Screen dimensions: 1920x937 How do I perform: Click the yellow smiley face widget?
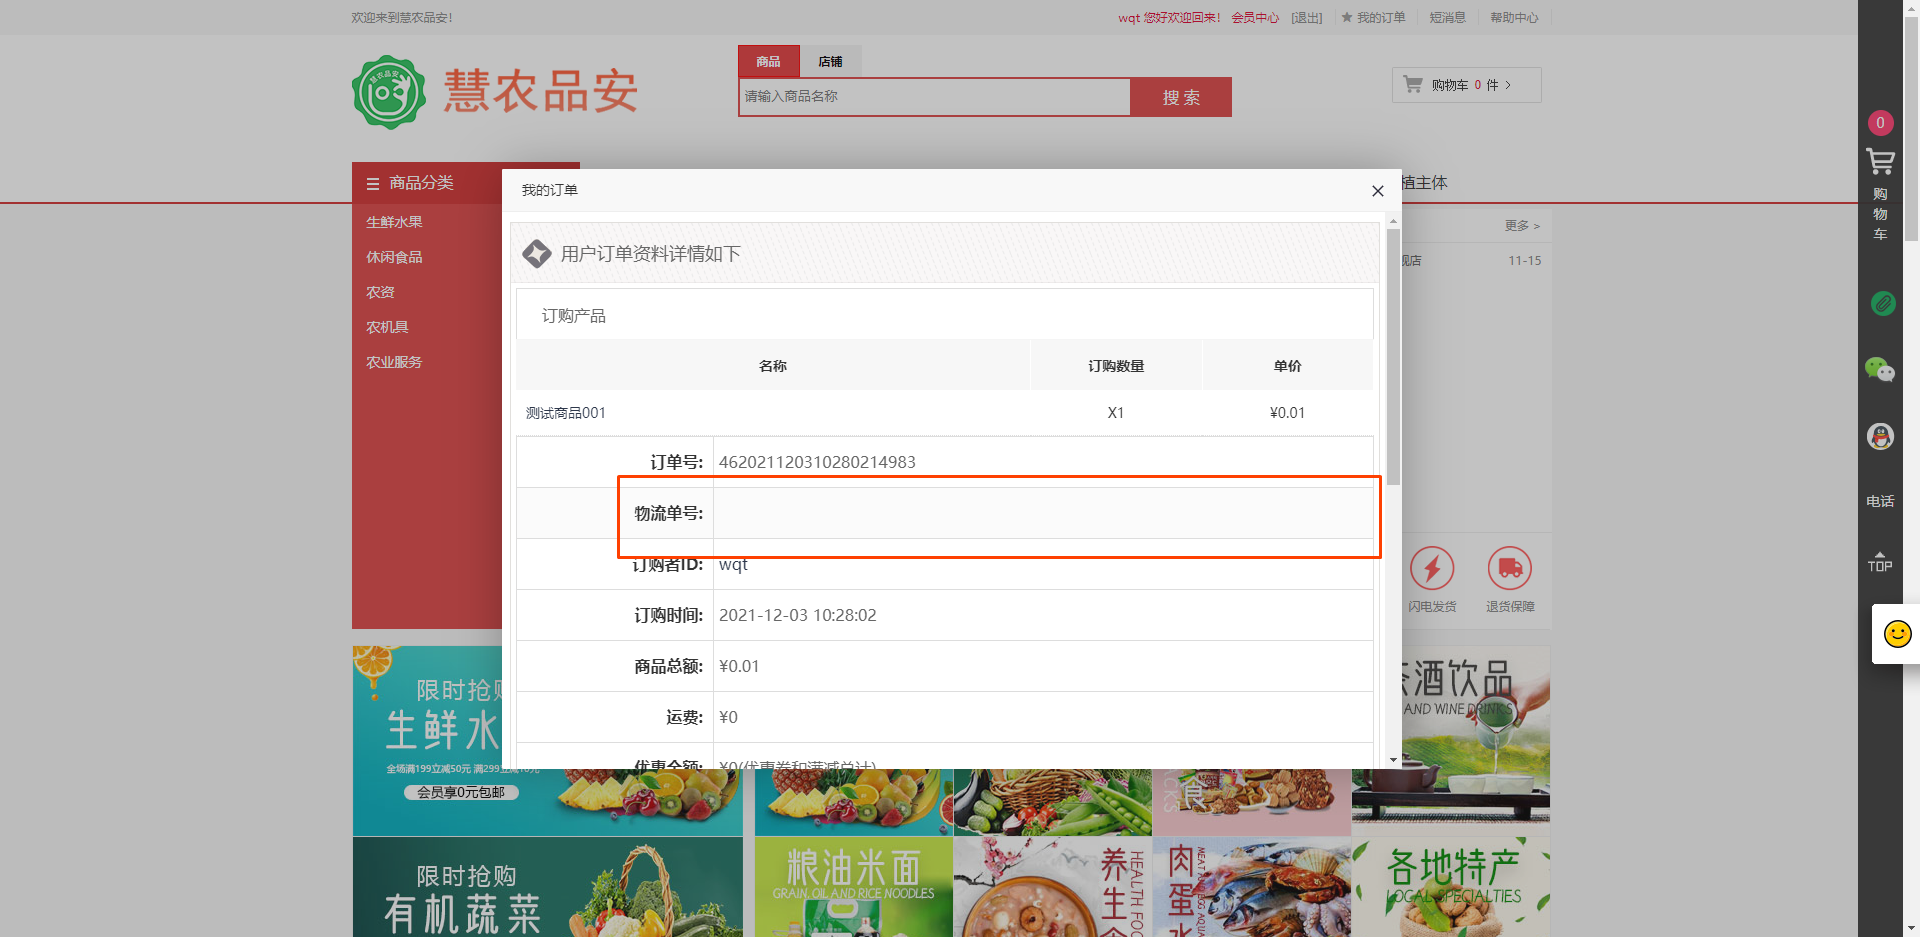coord(1897,634)
